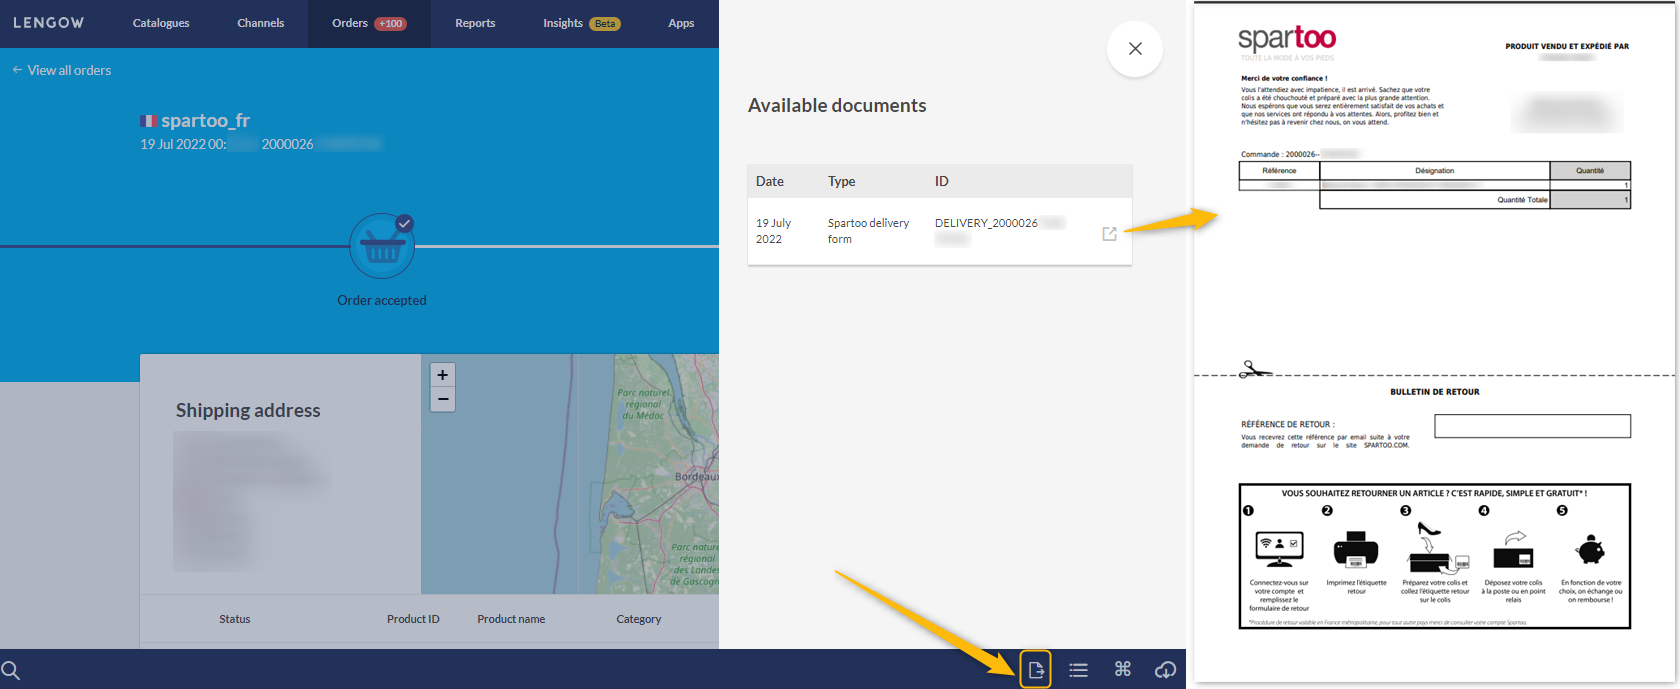Click the list view icon in bottom toolbar
Screen dimensions: 1680x689
pos(1078,670)
